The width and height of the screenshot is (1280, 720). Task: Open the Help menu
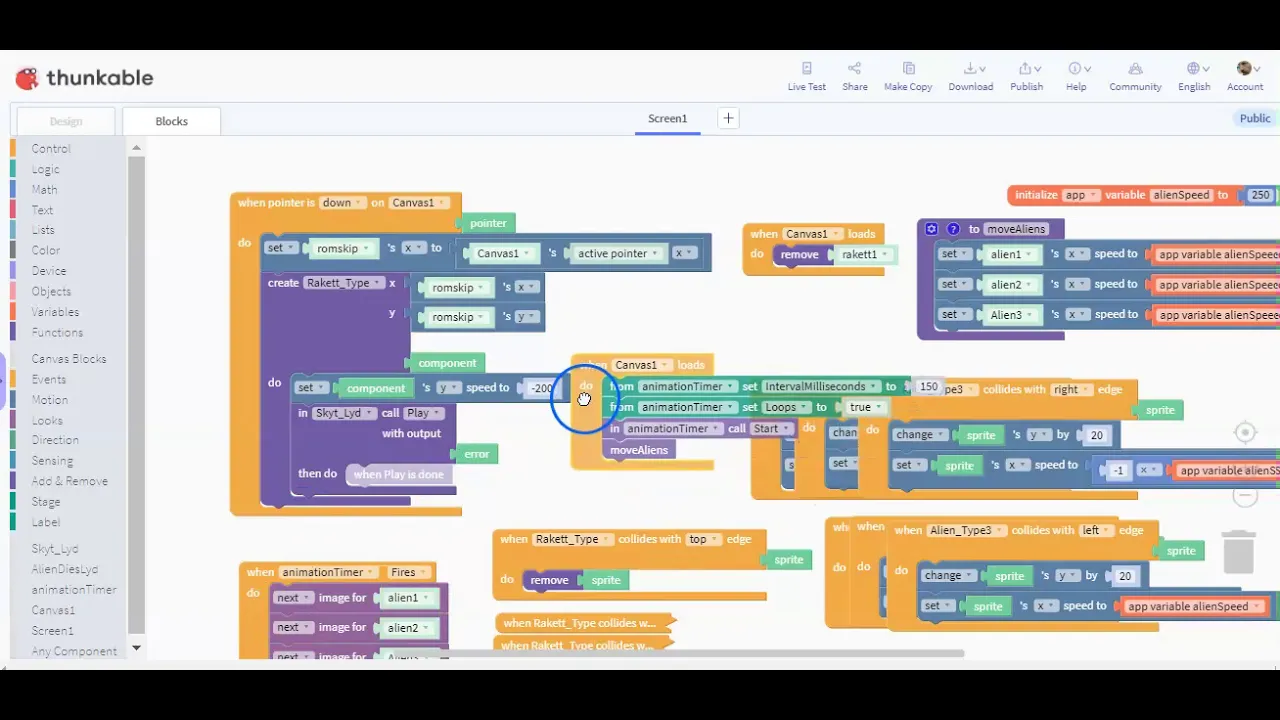coord(1076,77)
